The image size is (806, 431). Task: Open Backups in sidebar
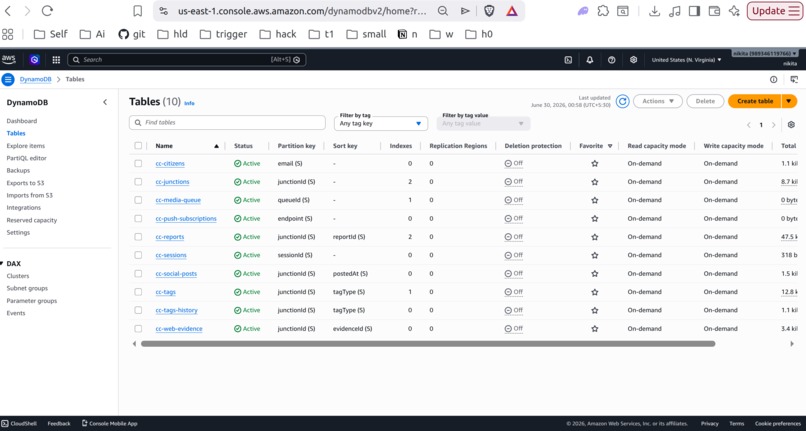pyautogui.click(x=18, y=170)
